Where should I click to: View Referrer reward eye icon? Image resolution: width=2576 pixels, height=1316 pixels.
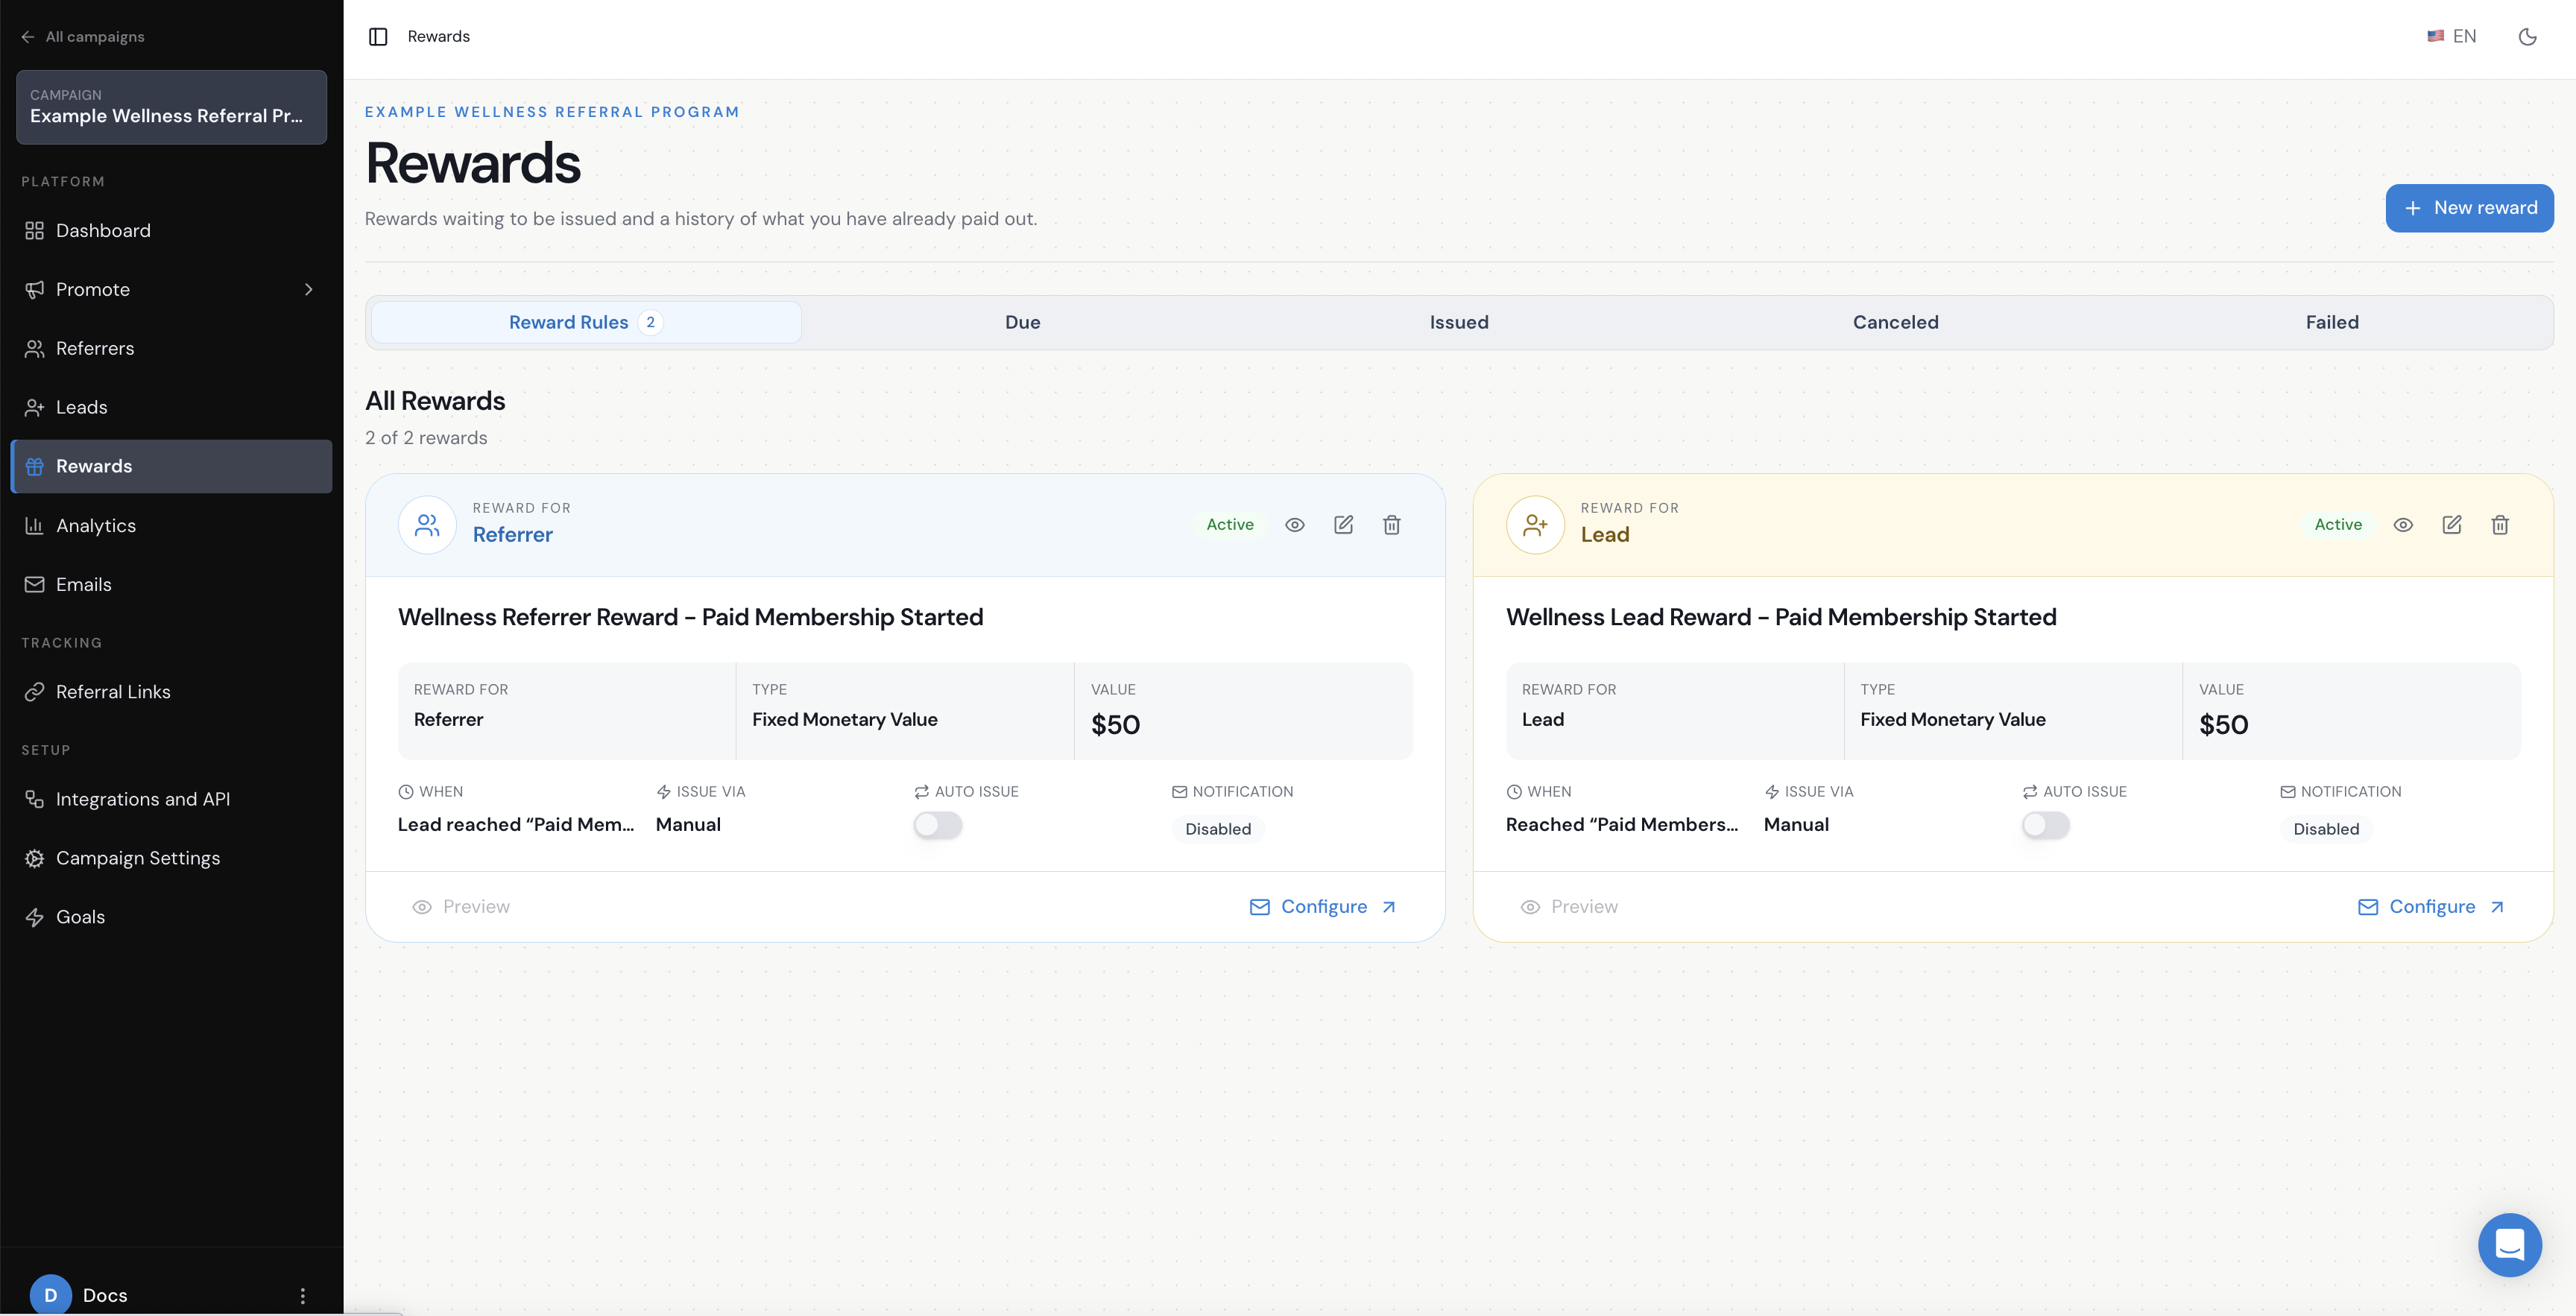[1294, 525]
